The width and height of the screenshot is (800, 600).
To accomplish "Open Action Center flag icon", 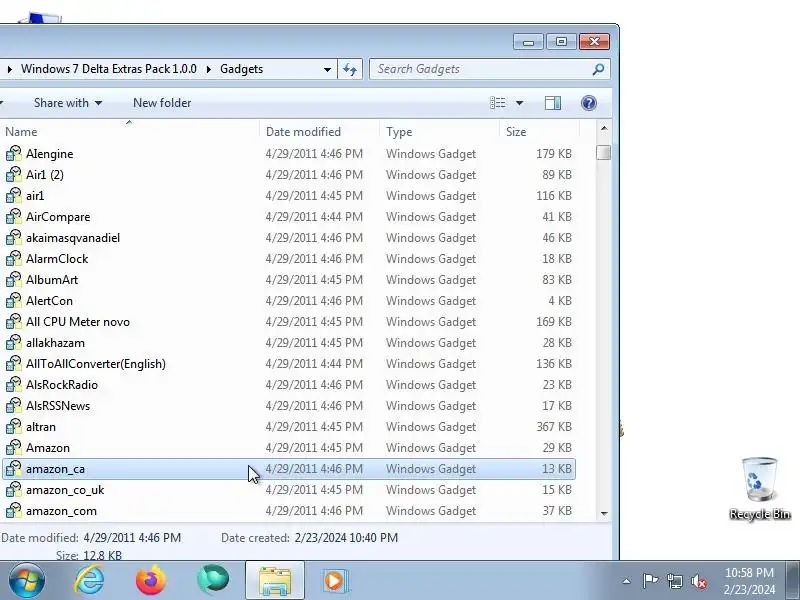I will tap(650, 581).
